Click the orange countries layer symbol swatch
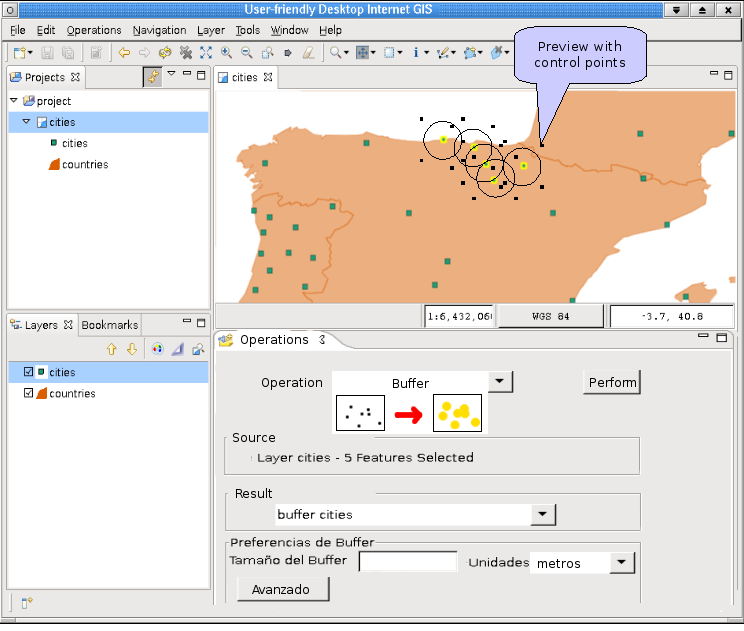 [x=42, y=393]
